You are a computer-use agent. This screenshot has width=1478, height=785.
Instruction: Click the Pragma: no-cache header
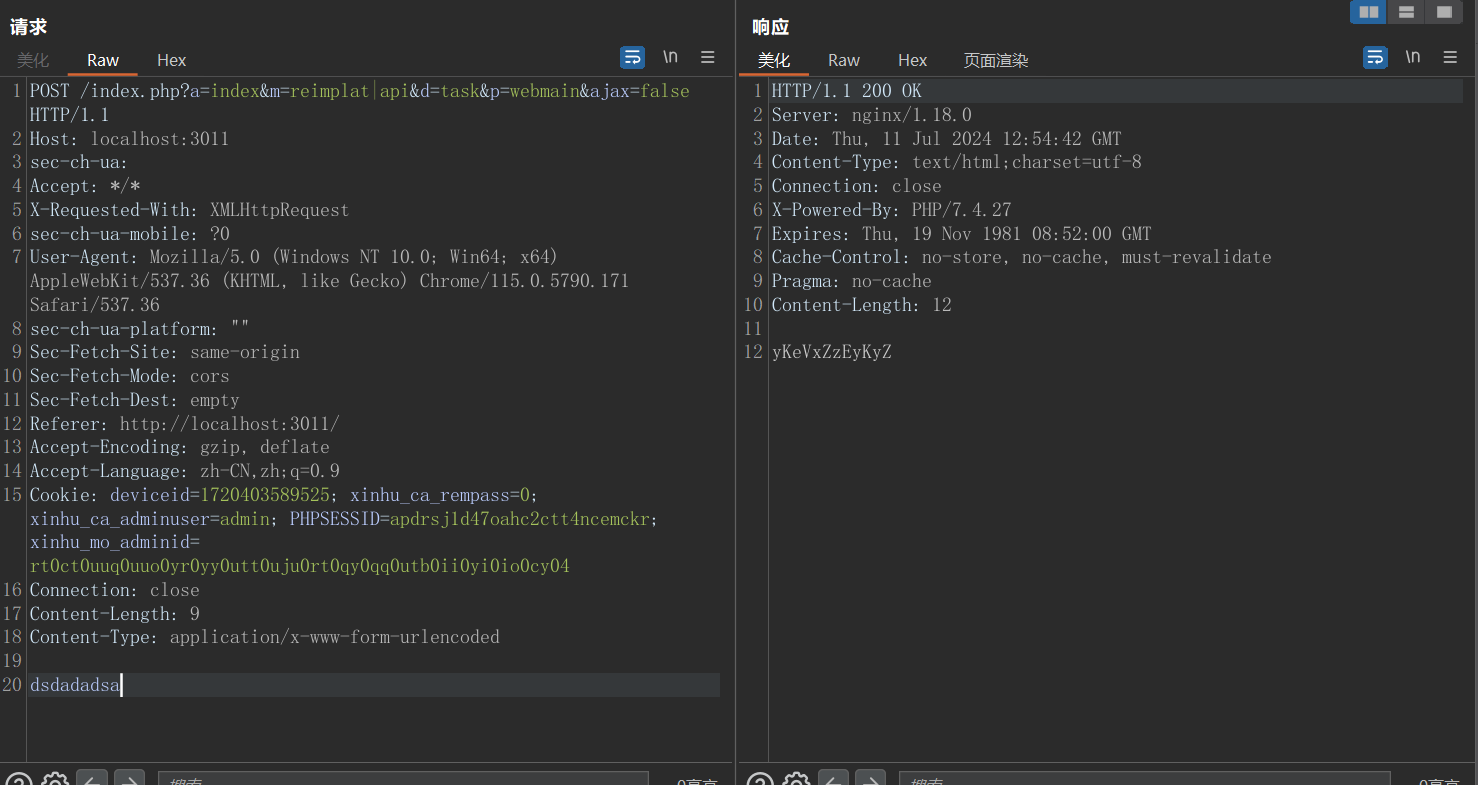pyautogui.click(x=852, y=281)
